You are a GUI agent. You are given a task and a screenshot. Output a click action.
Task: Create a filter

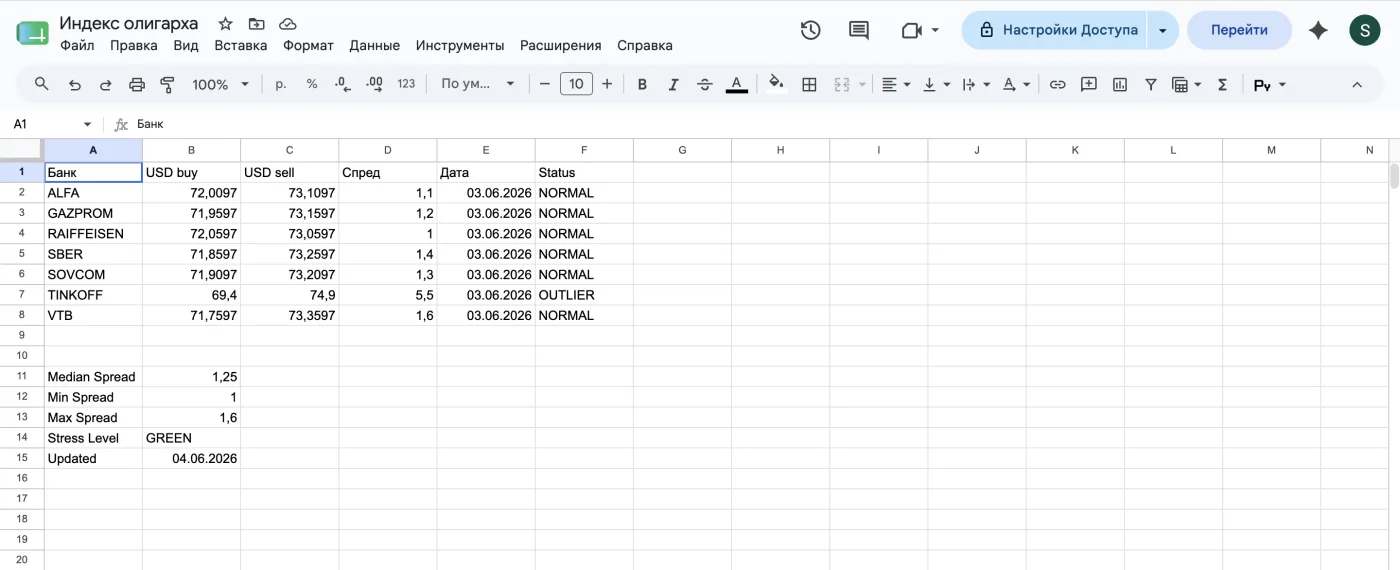[x=1151, y=84]
